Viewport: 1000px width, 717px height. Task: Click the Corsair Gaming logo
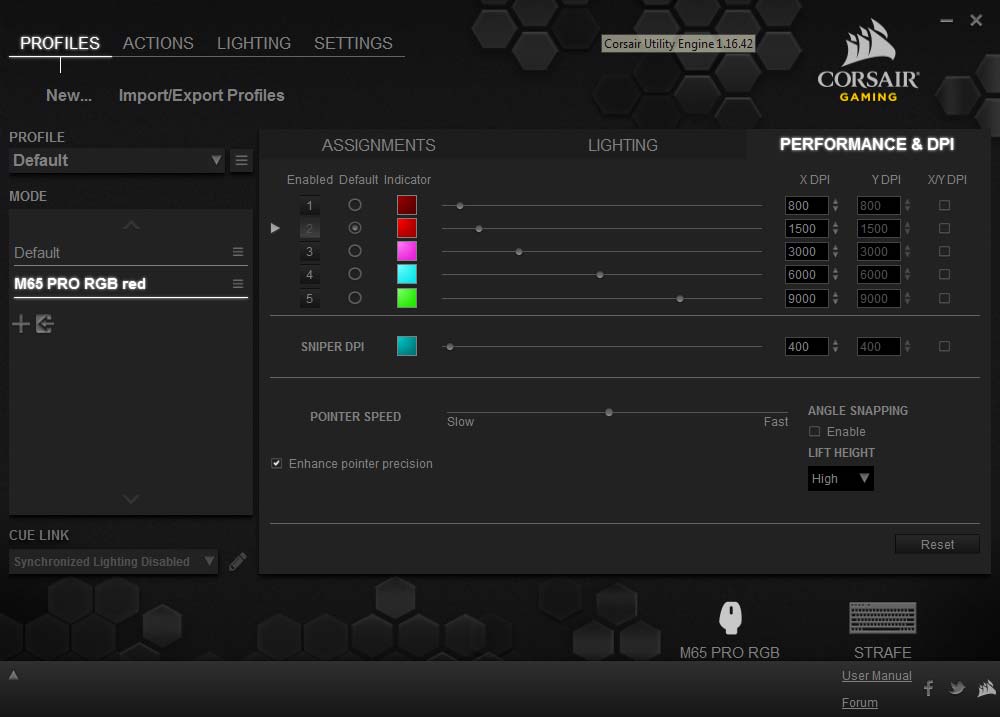point(869,61)
